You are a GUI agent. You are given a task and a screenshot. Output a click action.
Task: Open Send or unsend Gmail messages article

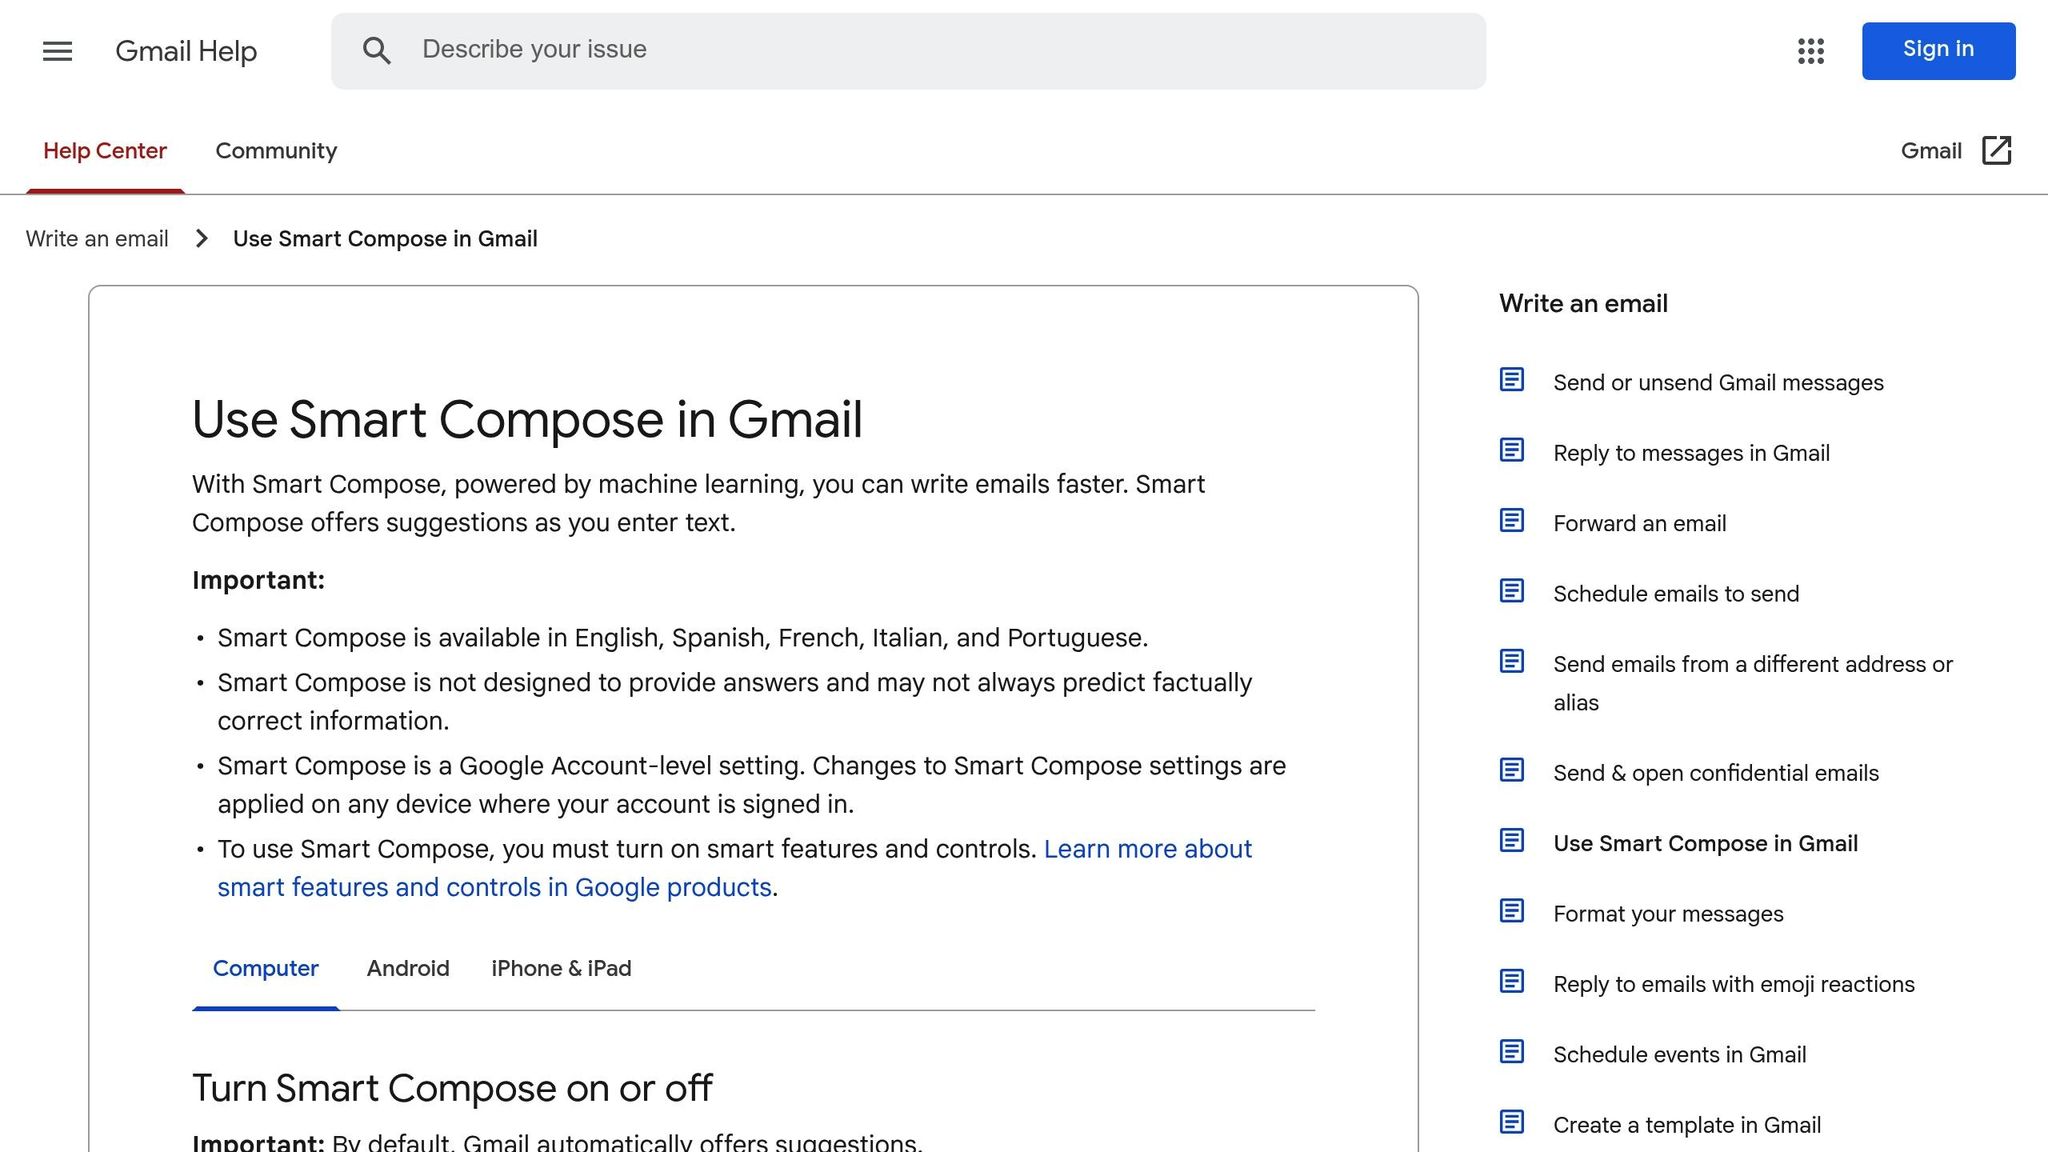tap(1718, 382)
